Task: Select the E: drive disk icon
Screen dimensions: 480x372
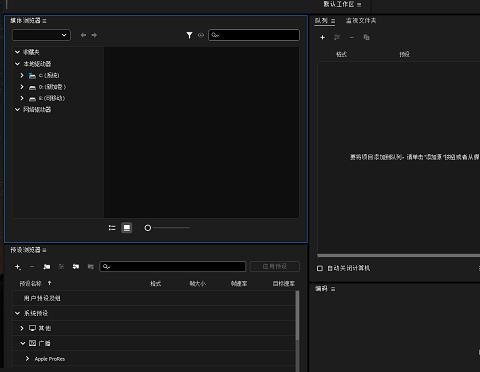Action: (x=32, y=99)
